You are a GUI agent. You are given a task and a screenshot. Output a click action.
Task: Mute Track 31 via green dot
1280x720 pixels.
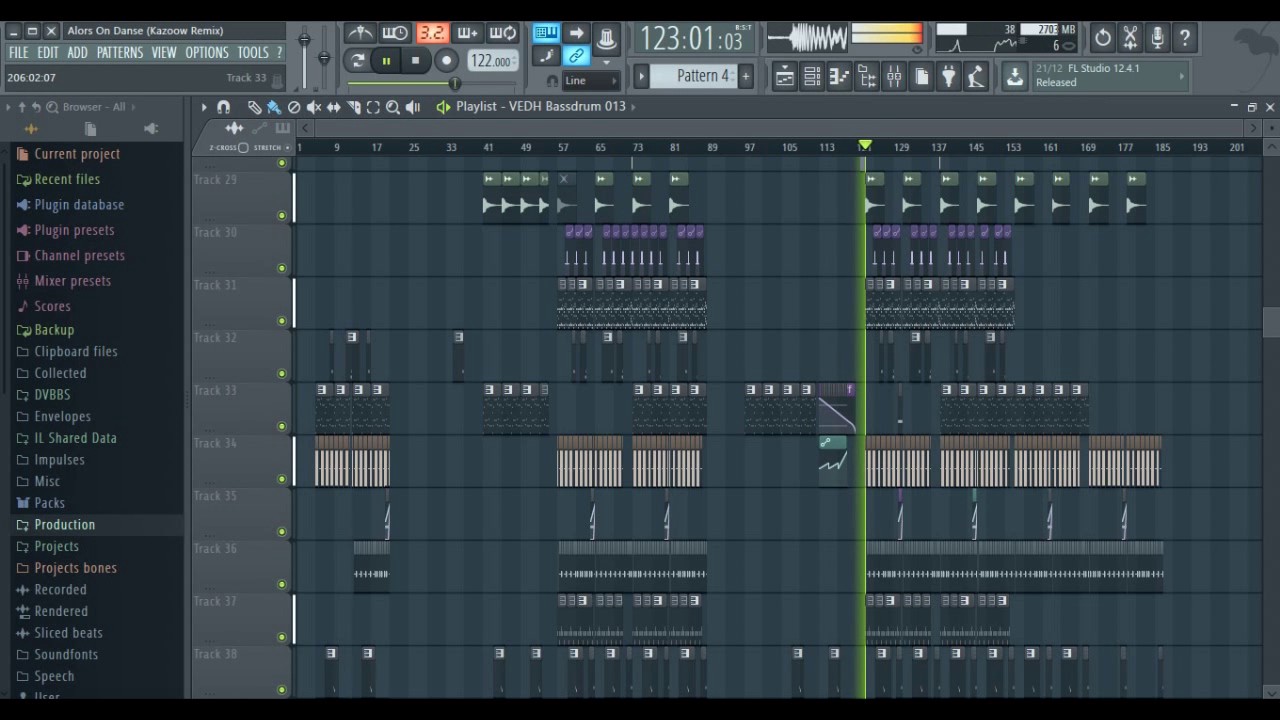point(282,321)
